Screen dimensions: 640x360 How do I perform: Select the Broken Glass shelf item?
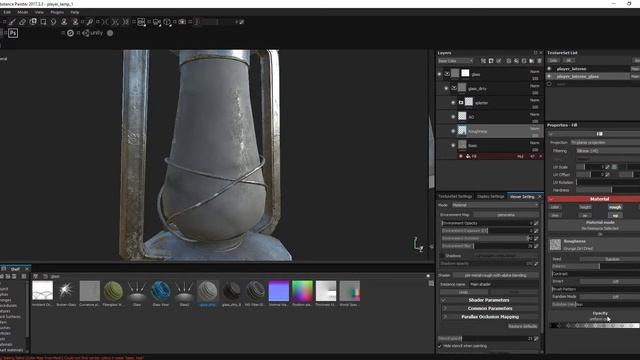(x=66, y=293)
